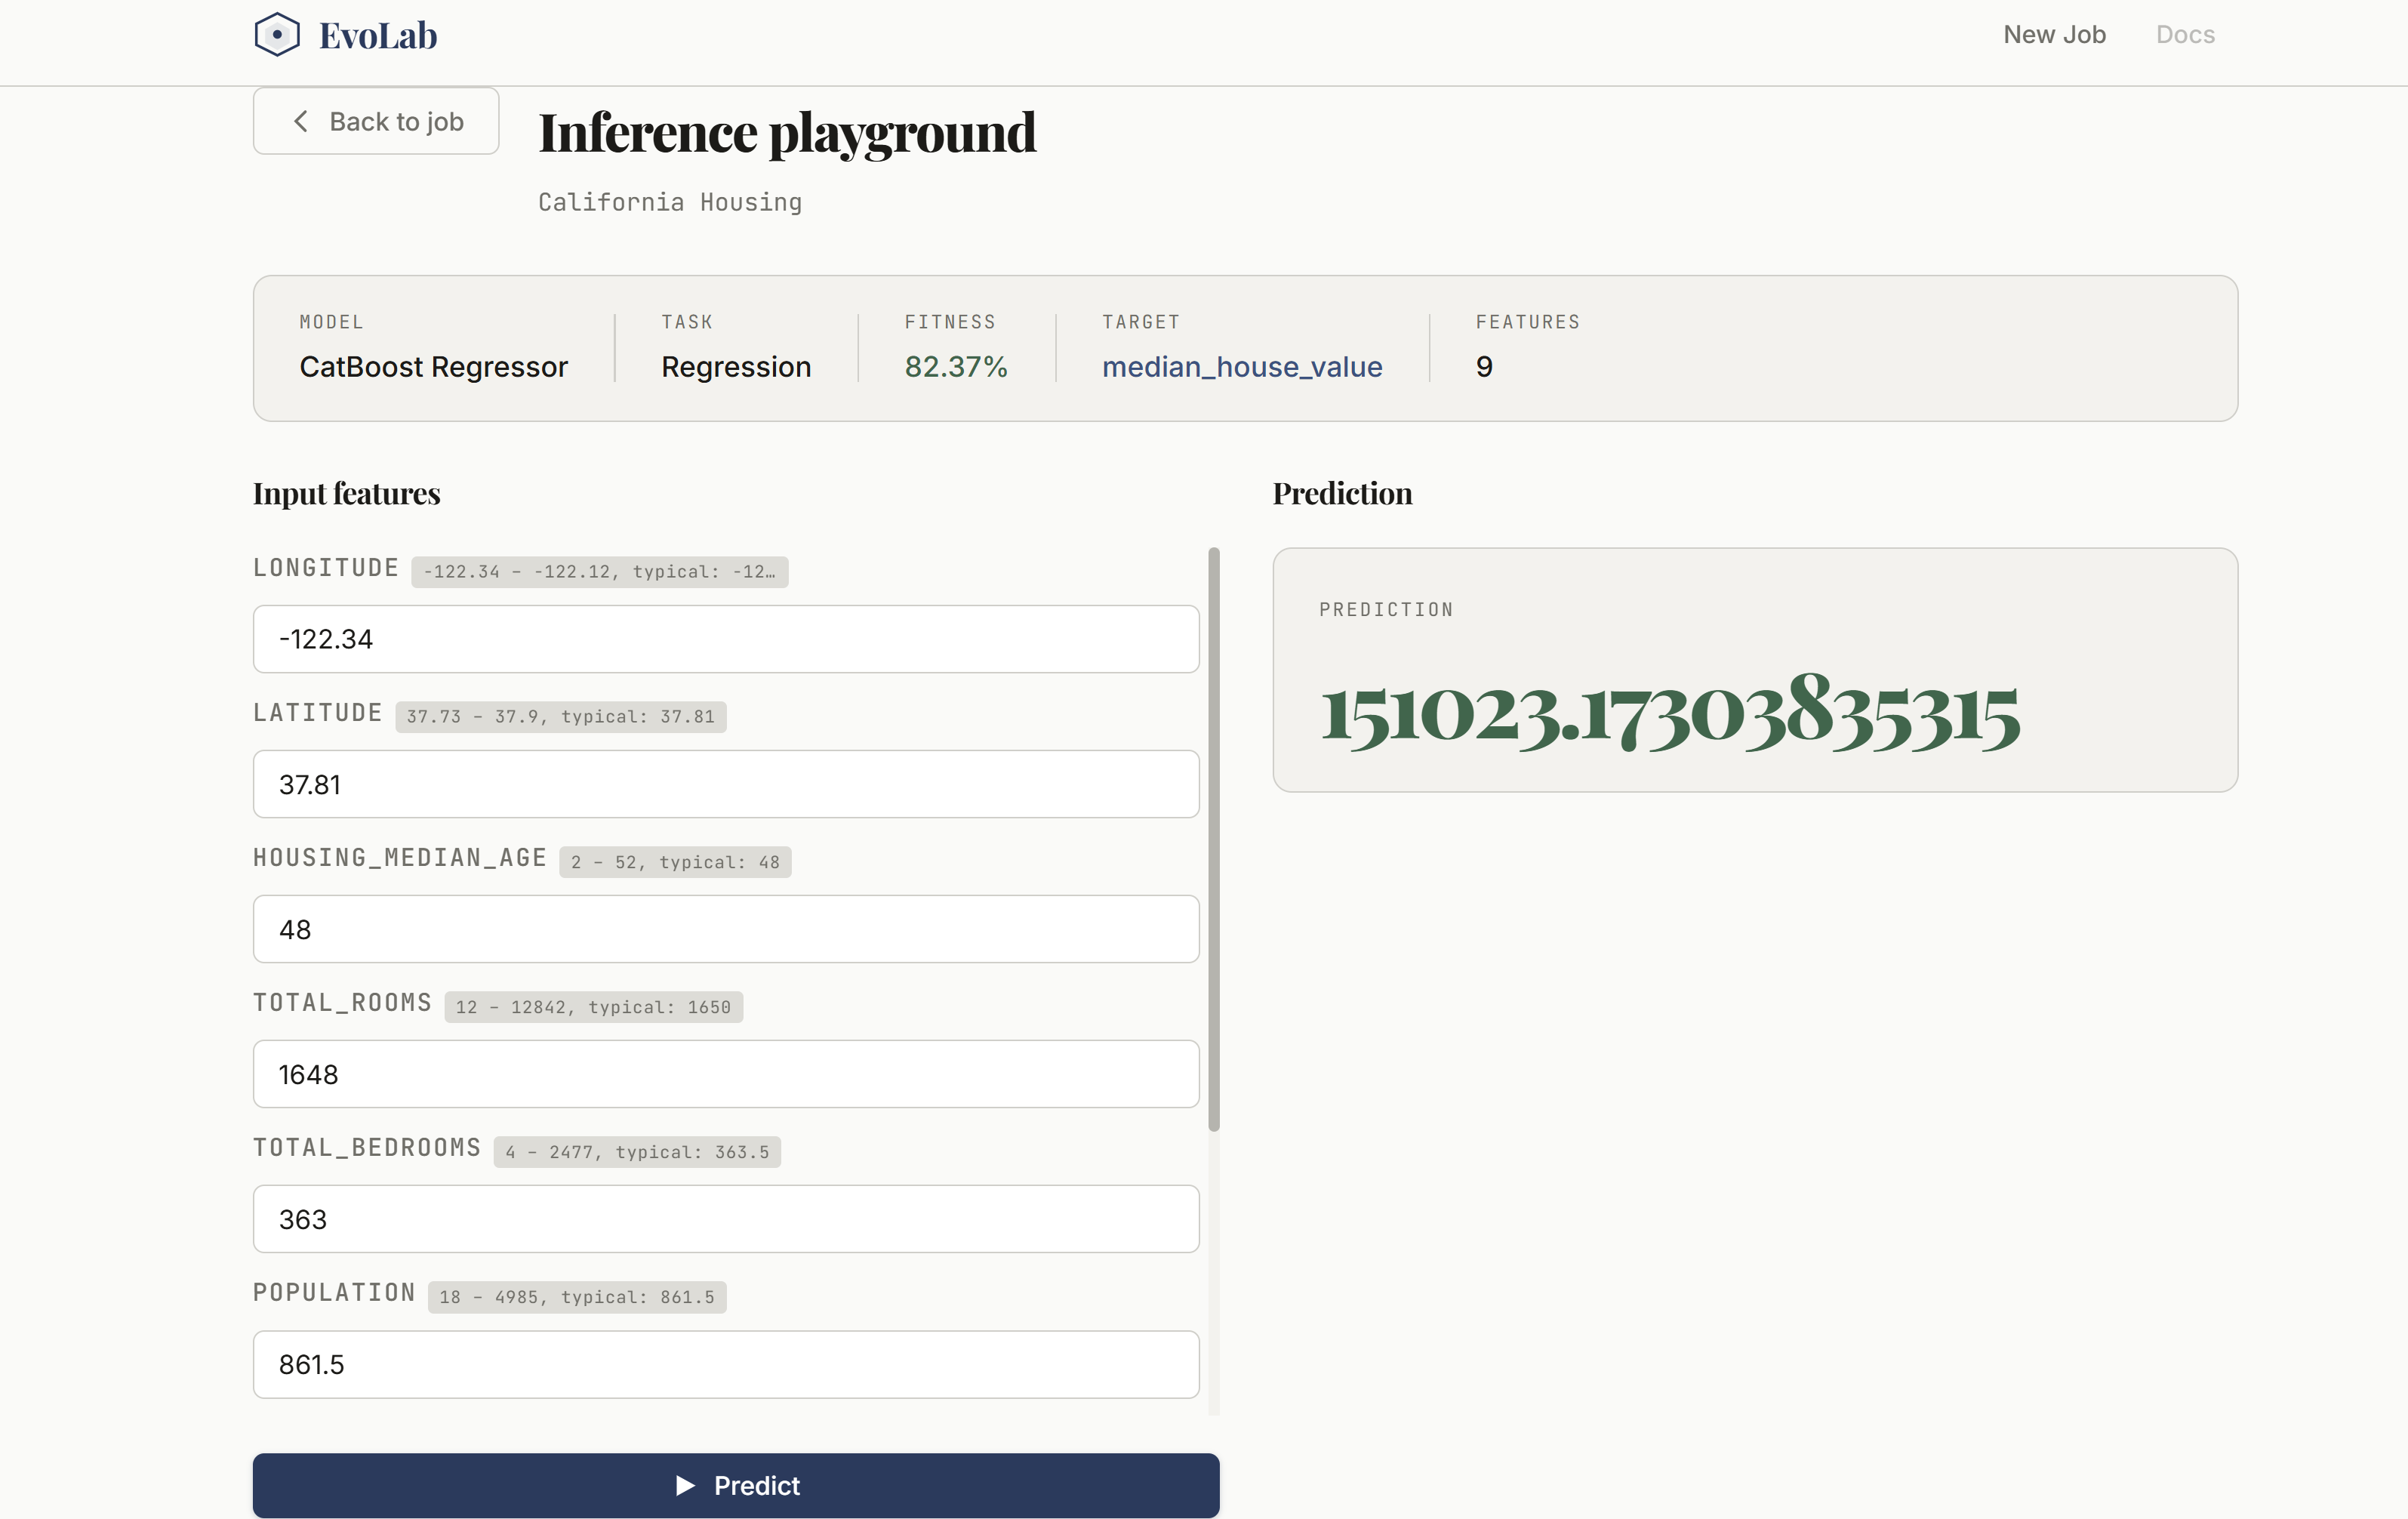This screenshot has width=2408, height=1519.
Task: Click the housing_median_age typical hint badge
Action: 675,862
